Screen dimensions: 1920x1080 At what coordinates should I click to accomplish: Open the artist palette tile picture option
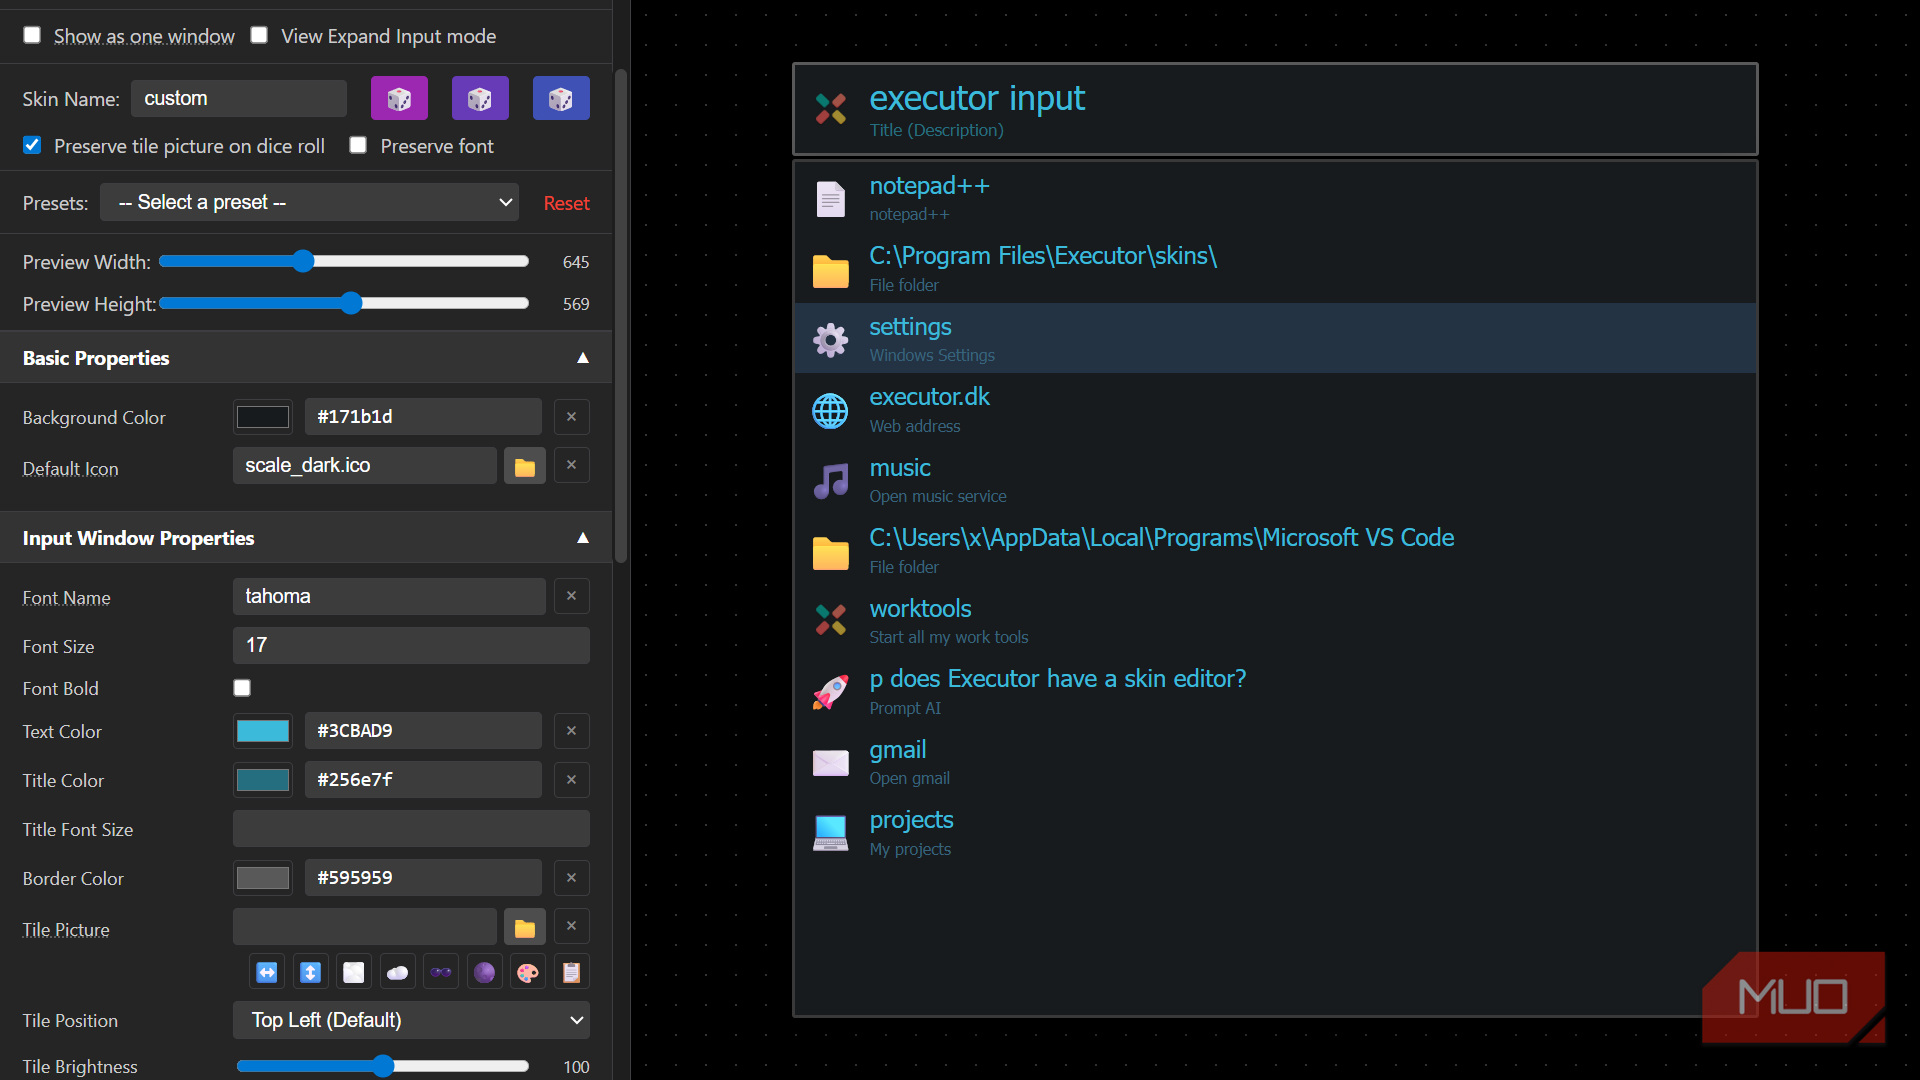coord(528,972)
